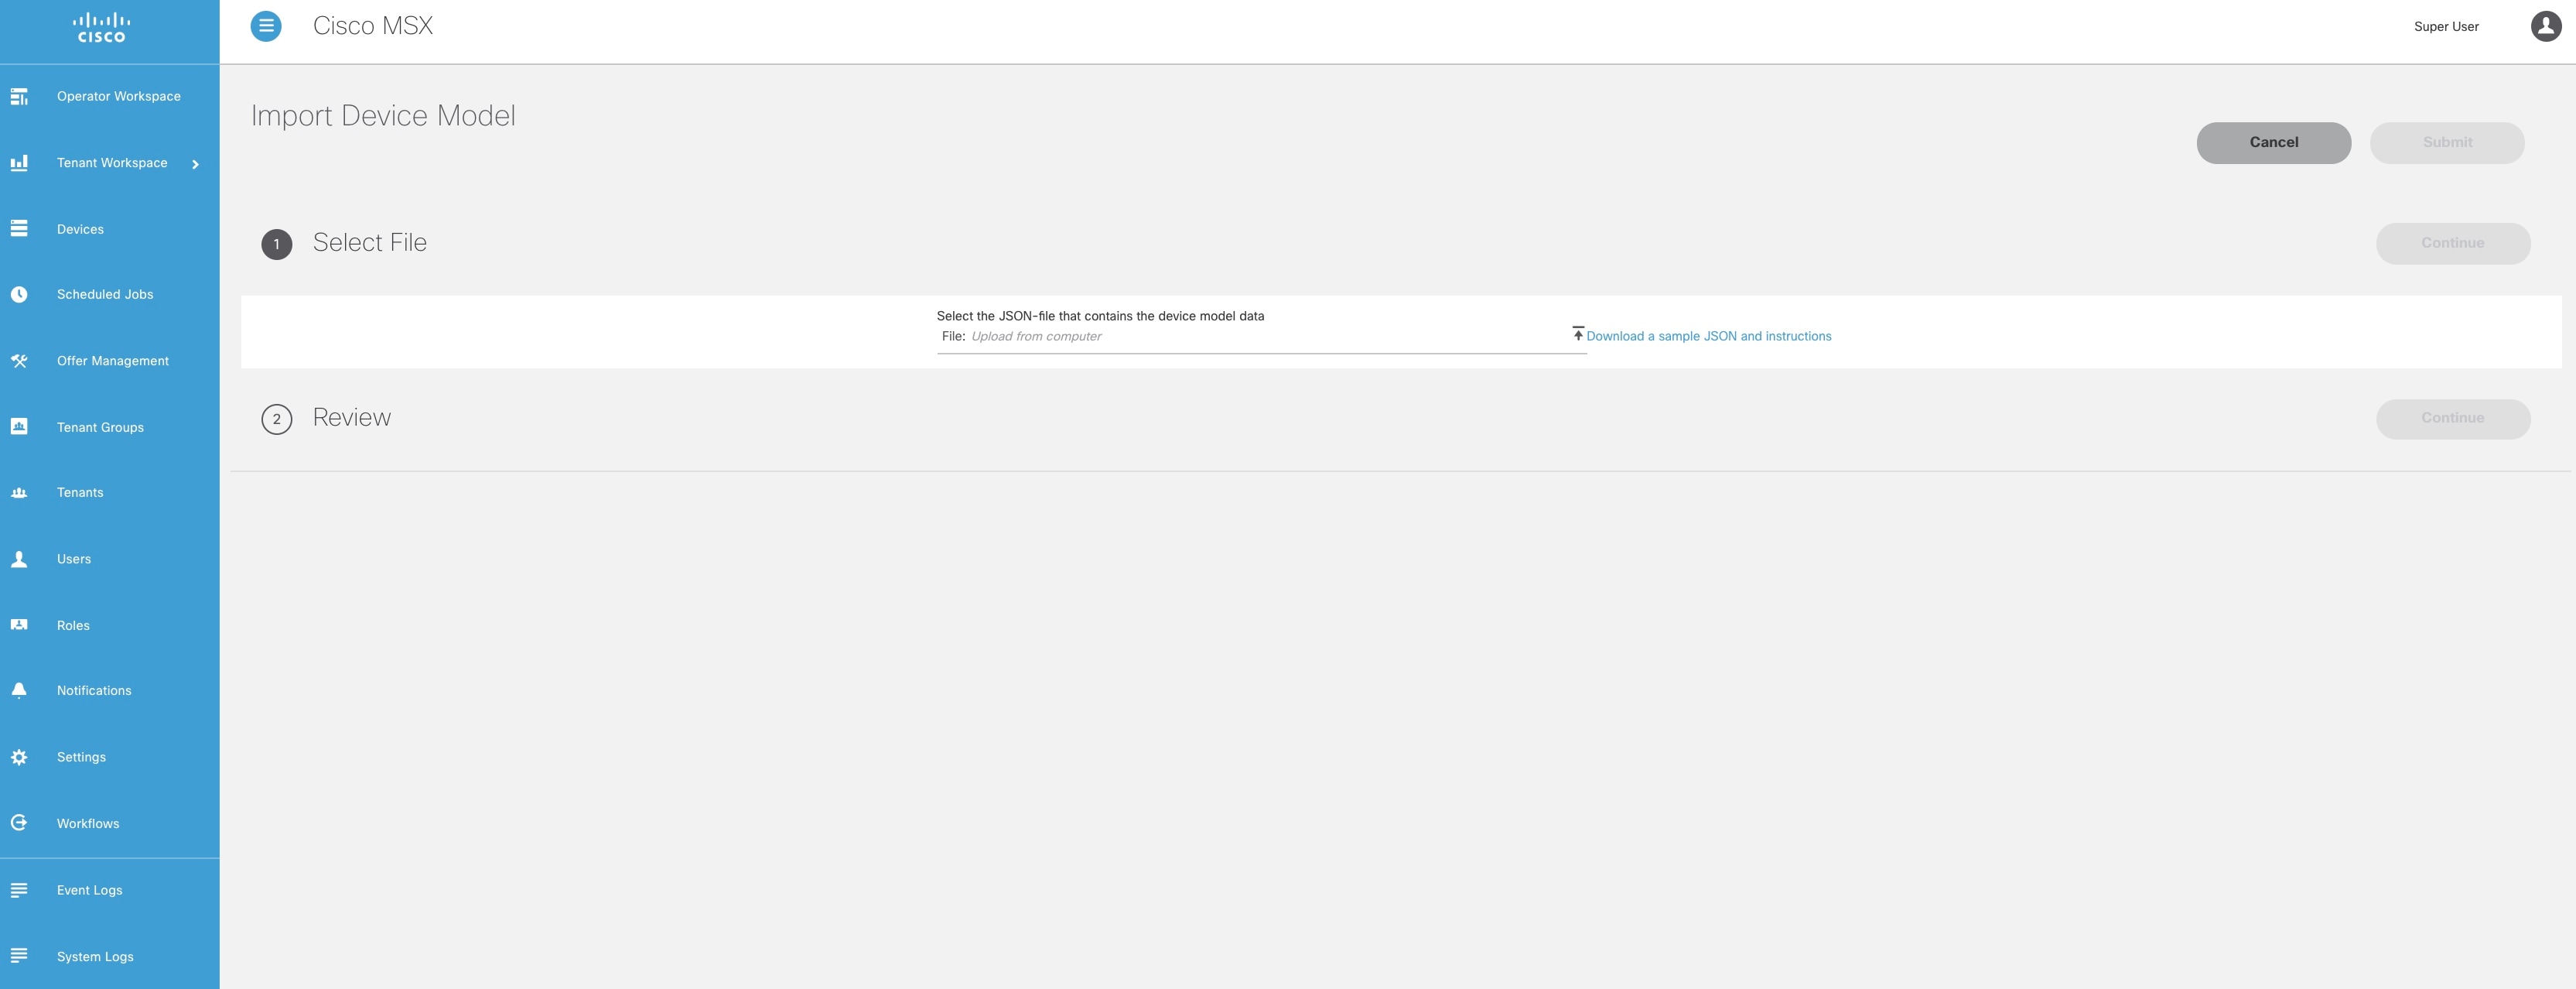Click the Notifications bell icon

coord(19,690)
